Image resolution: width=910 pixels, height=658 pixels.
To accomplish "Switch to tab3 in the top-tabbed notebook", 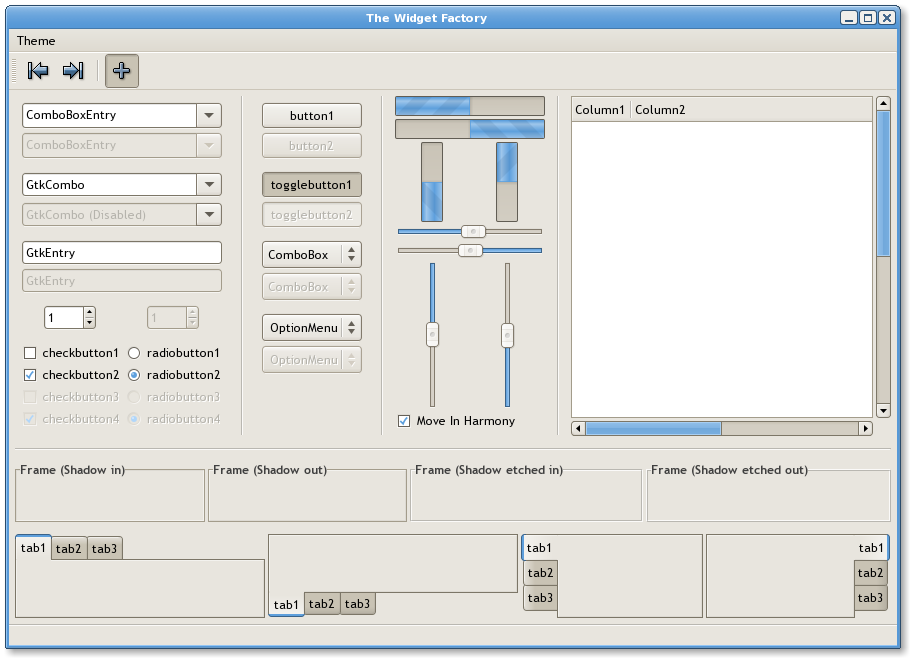I will pos(104,548).
